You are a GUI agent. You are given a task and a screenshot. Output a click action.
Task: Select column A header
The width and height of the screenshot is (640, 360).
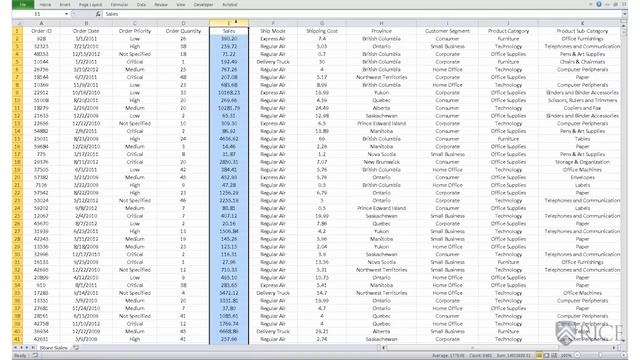pyautogui.click(x=41, y=23)
